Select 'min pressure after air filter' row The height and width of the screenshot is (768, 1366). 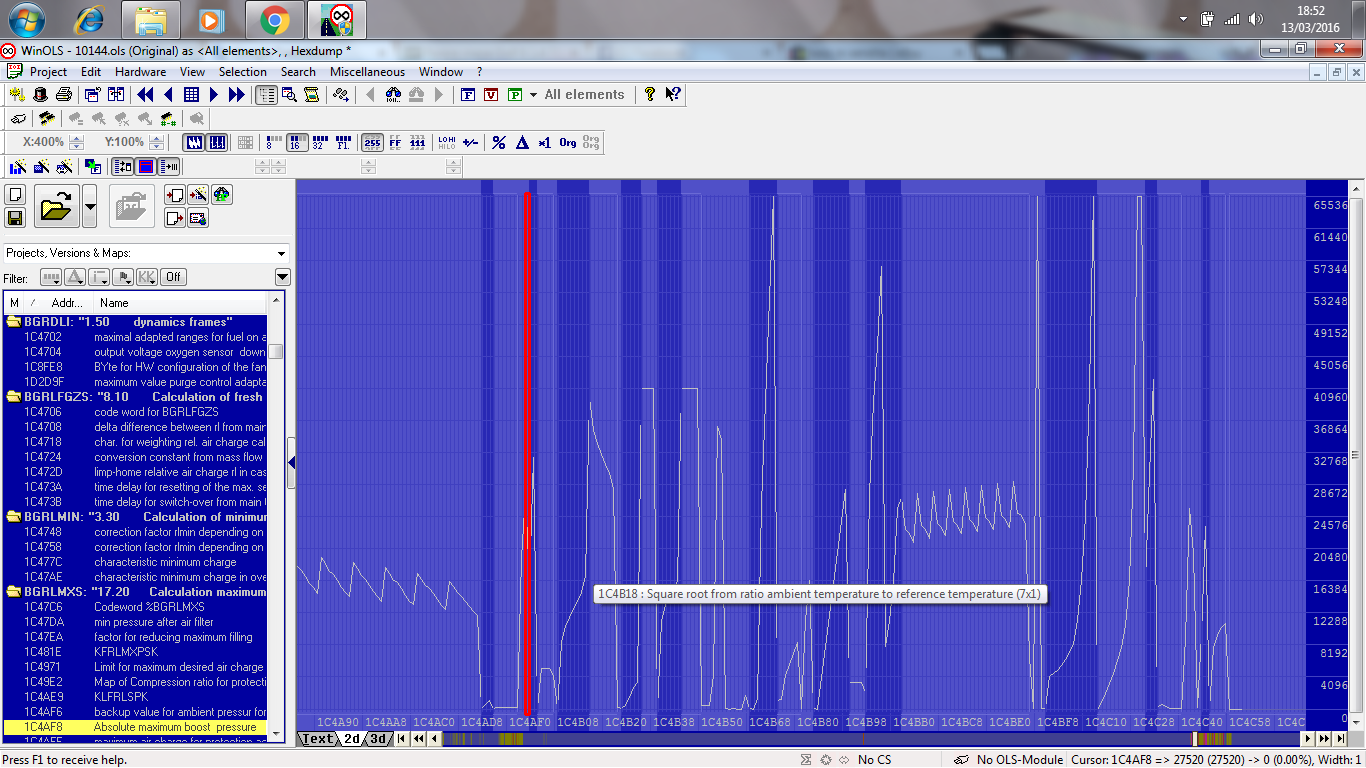[135, 622]
